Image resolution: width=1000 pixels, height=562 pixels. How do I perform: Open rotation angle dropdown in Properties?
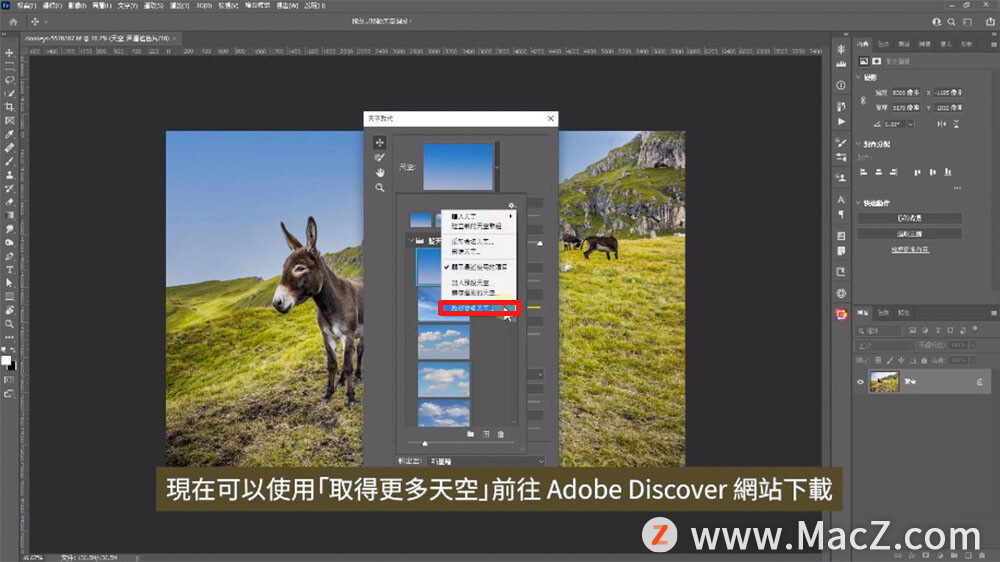pyautogui.click(x=911, y=124)
